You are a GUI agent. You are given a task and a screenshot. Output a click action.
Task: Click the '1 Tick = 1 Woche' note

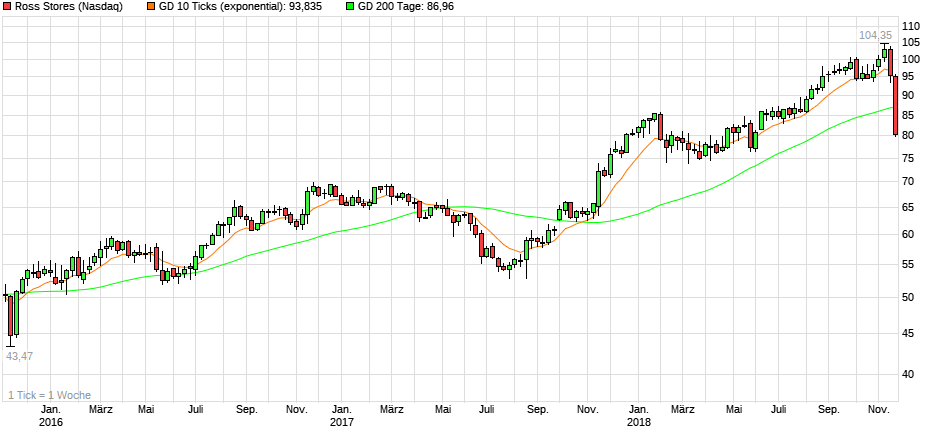coord(48,395)
